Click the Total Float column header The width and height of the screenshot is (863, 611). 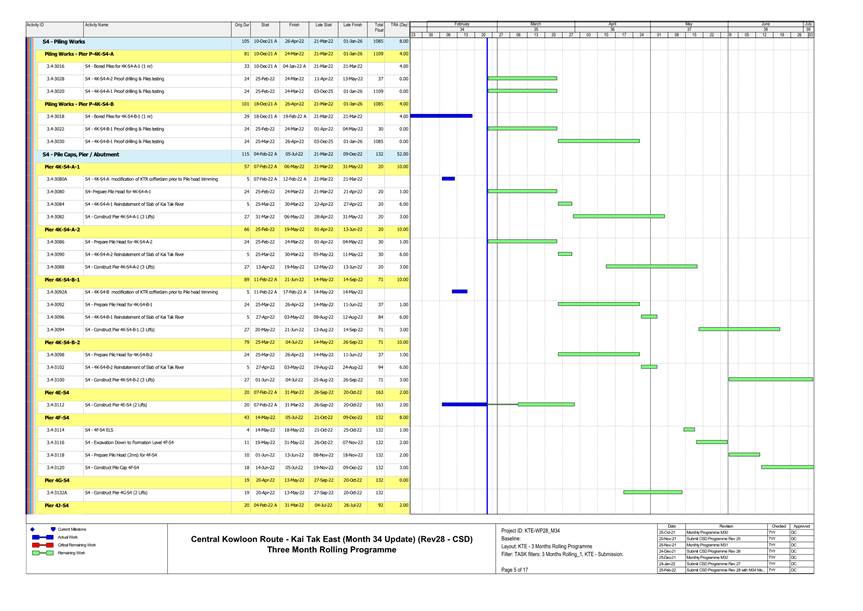[378, 26]
